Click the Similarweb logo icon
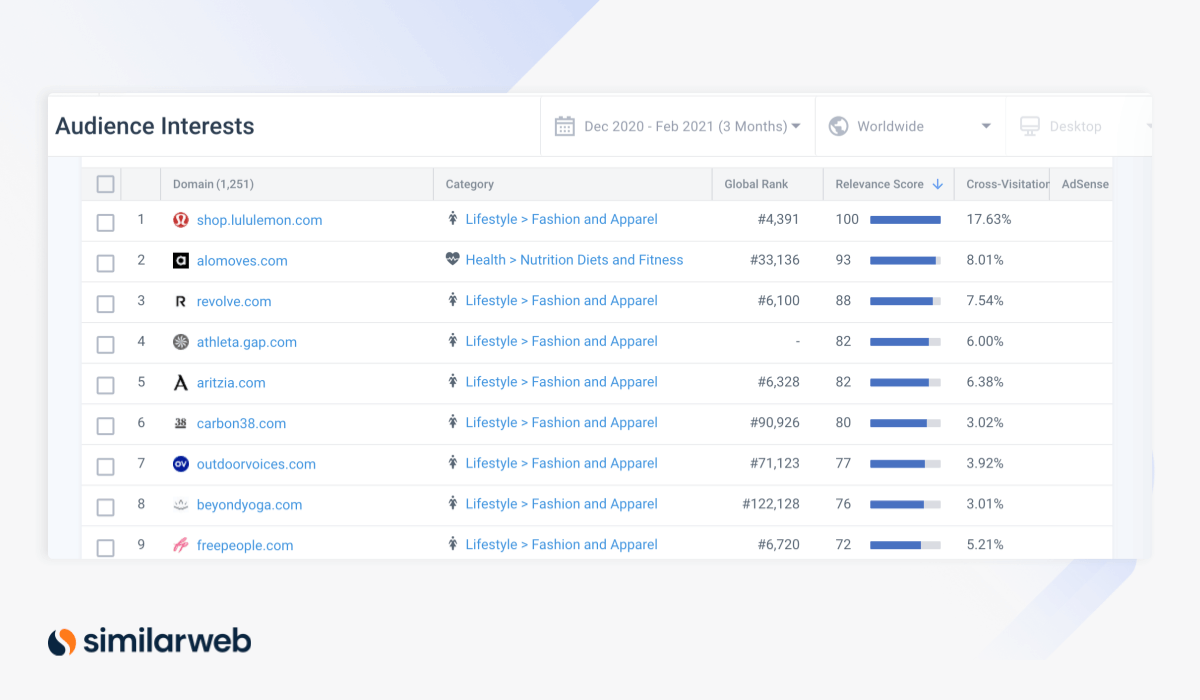Viewport: 1200px width, 700px height. [x=63, y=641]
